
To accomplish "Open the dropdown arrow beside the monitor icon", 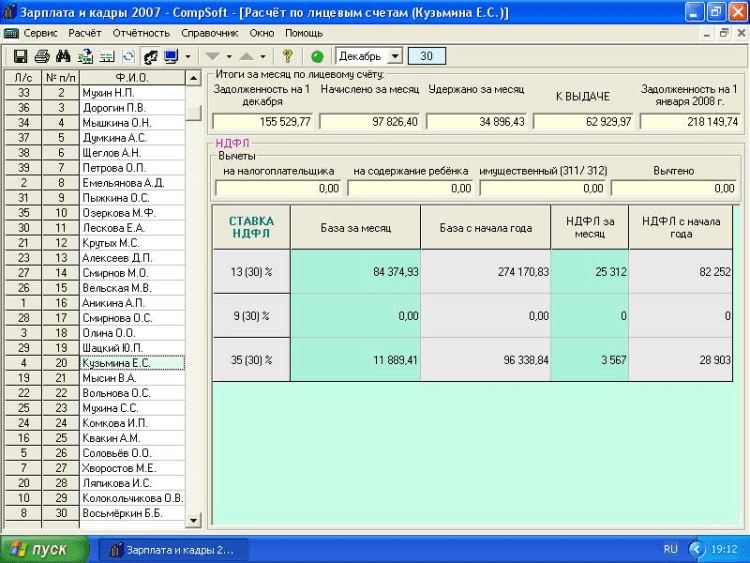I will [x=188, y=56].
